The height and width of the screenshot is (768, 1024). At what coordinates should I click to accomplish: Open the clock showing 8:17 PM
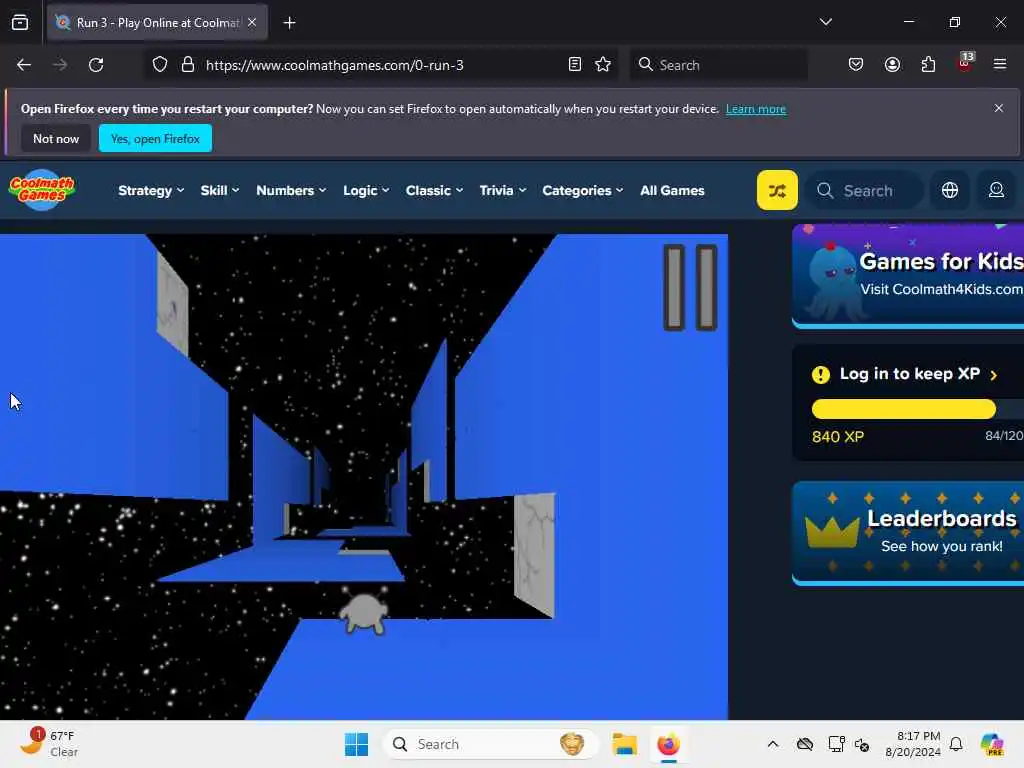[x=912, y=744]
